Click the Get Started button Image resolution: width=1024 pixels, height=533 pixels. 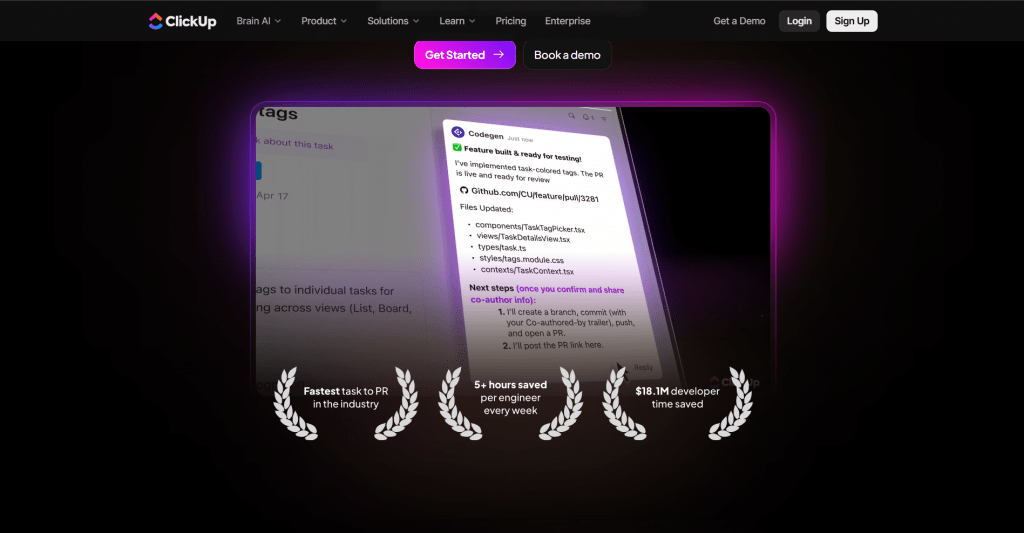coord(465,55)
